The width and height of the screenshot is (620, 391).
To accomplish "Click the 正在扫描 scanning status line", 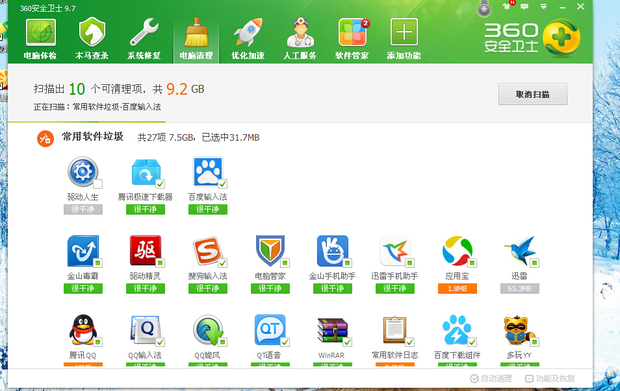I will tap(97, 107).
